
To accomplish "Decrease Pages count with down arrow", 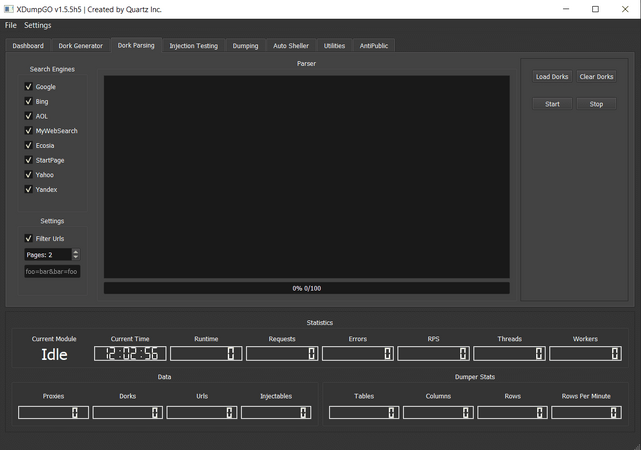I will click(x=76, y=257).
